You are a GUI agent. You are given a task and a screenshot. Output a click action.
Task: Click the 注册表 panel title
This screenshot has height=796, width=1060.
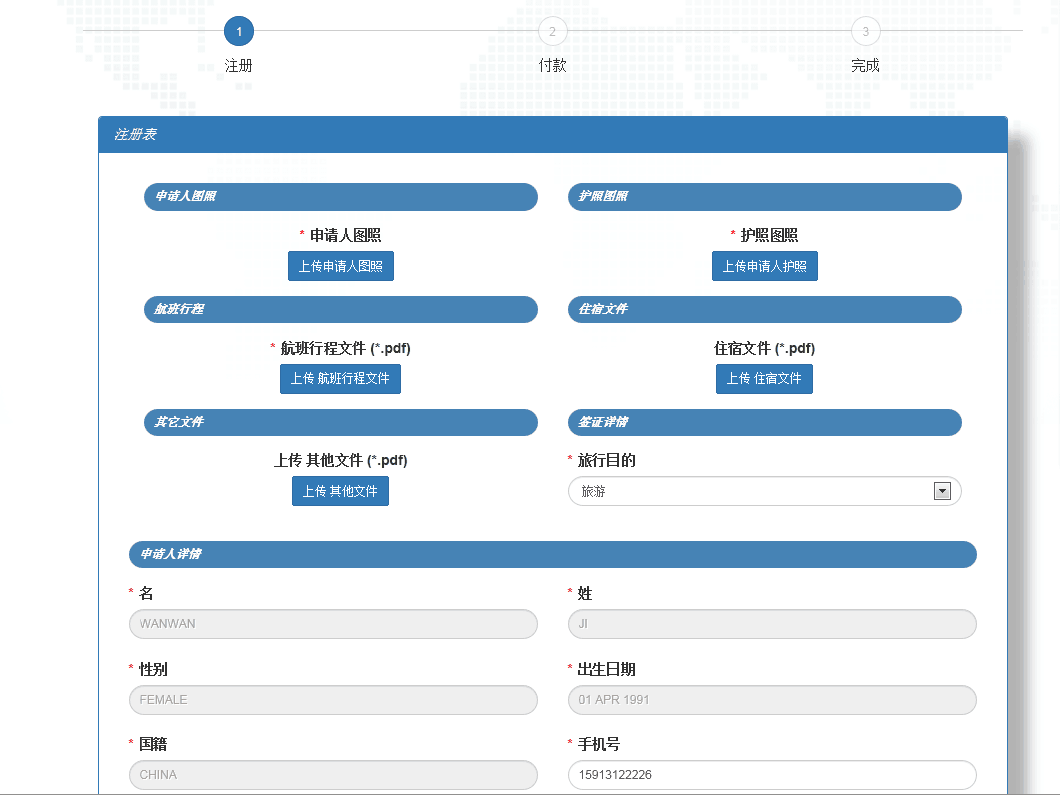click(135, 135)
